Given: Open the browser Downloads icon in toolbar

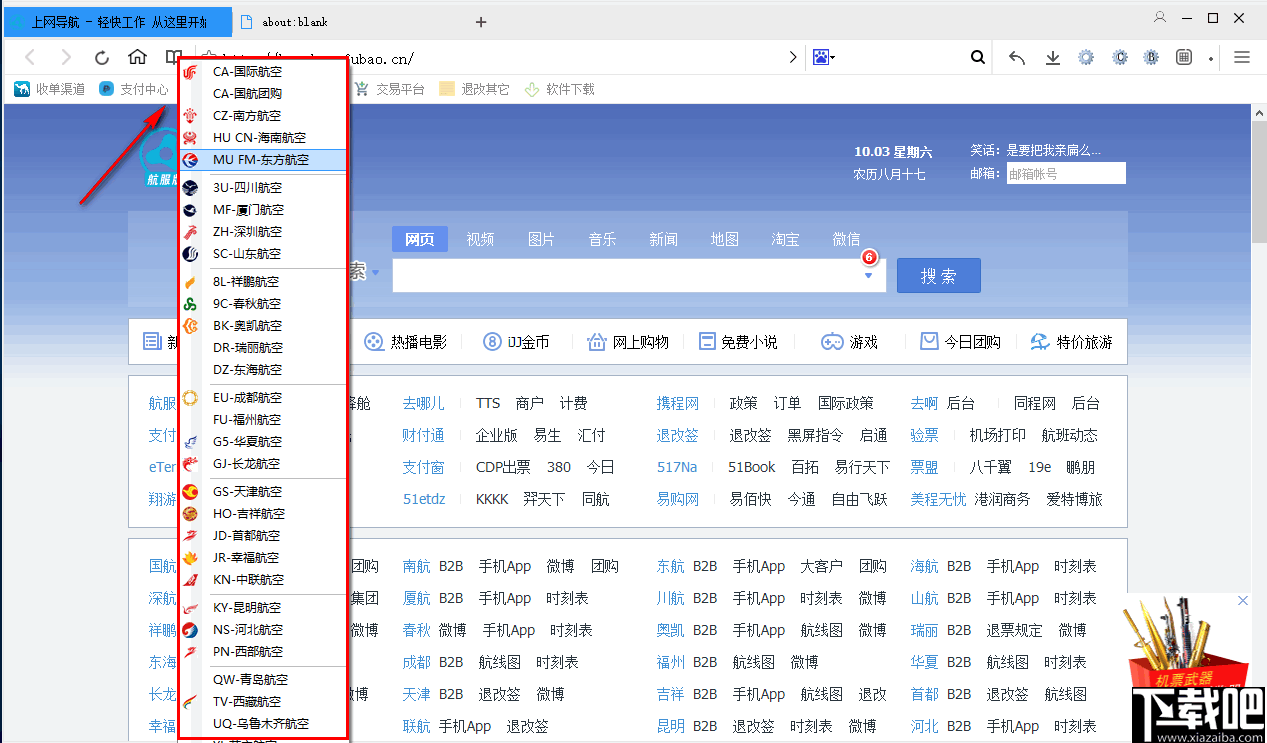Looking at the screenshot, I should (x=1052, y=58).
